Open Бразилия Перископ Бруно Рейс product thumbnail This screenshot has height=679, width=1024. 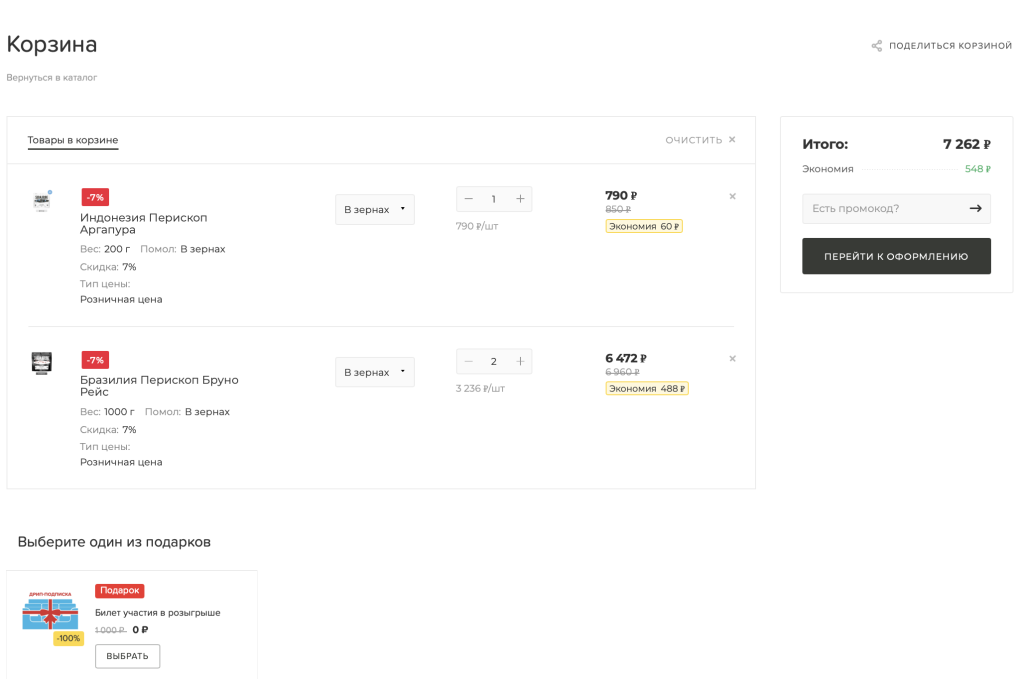point(42,363)
